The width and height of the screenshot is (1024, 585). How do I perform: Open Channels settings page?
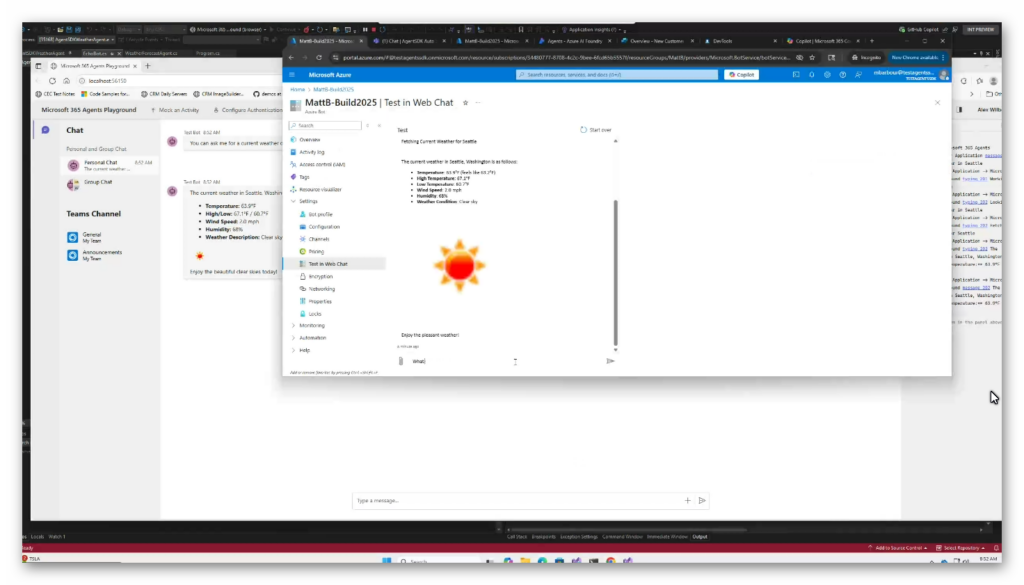click(x=319, y=239)
